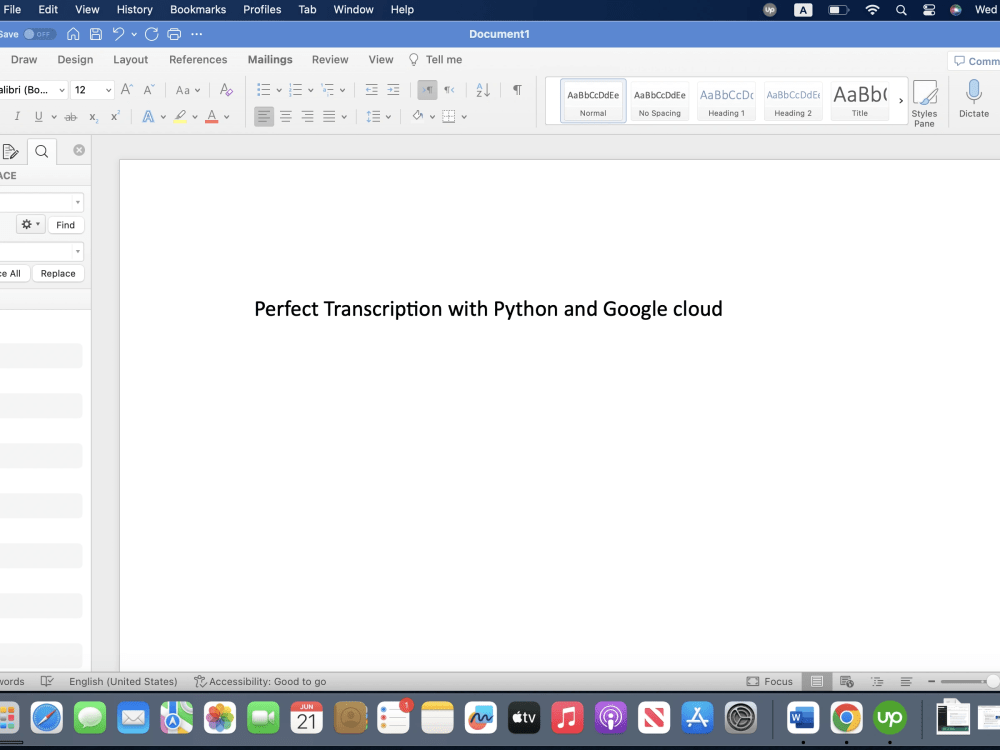
Task: Center align the text
Action: click(x=286, y=117)
